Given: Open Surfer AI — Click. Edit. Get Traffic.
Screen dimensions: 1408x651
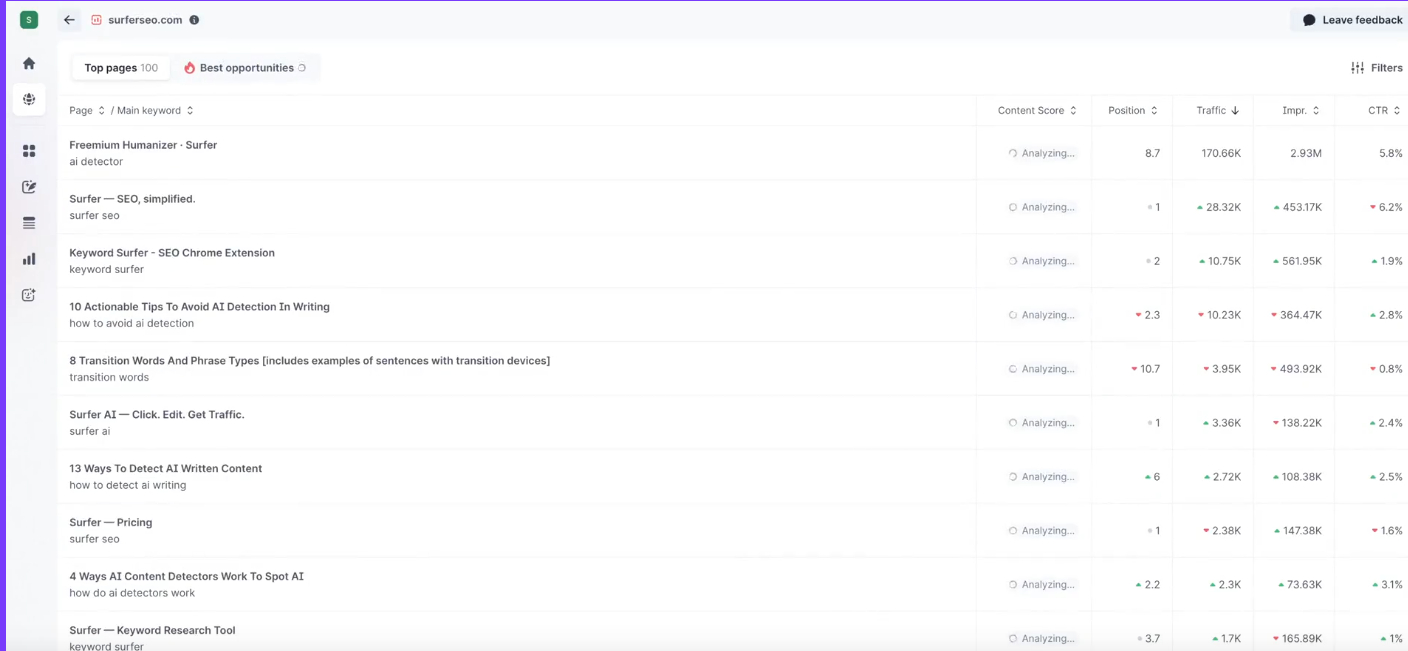Looking at the screenshot, I should [157, 415].
